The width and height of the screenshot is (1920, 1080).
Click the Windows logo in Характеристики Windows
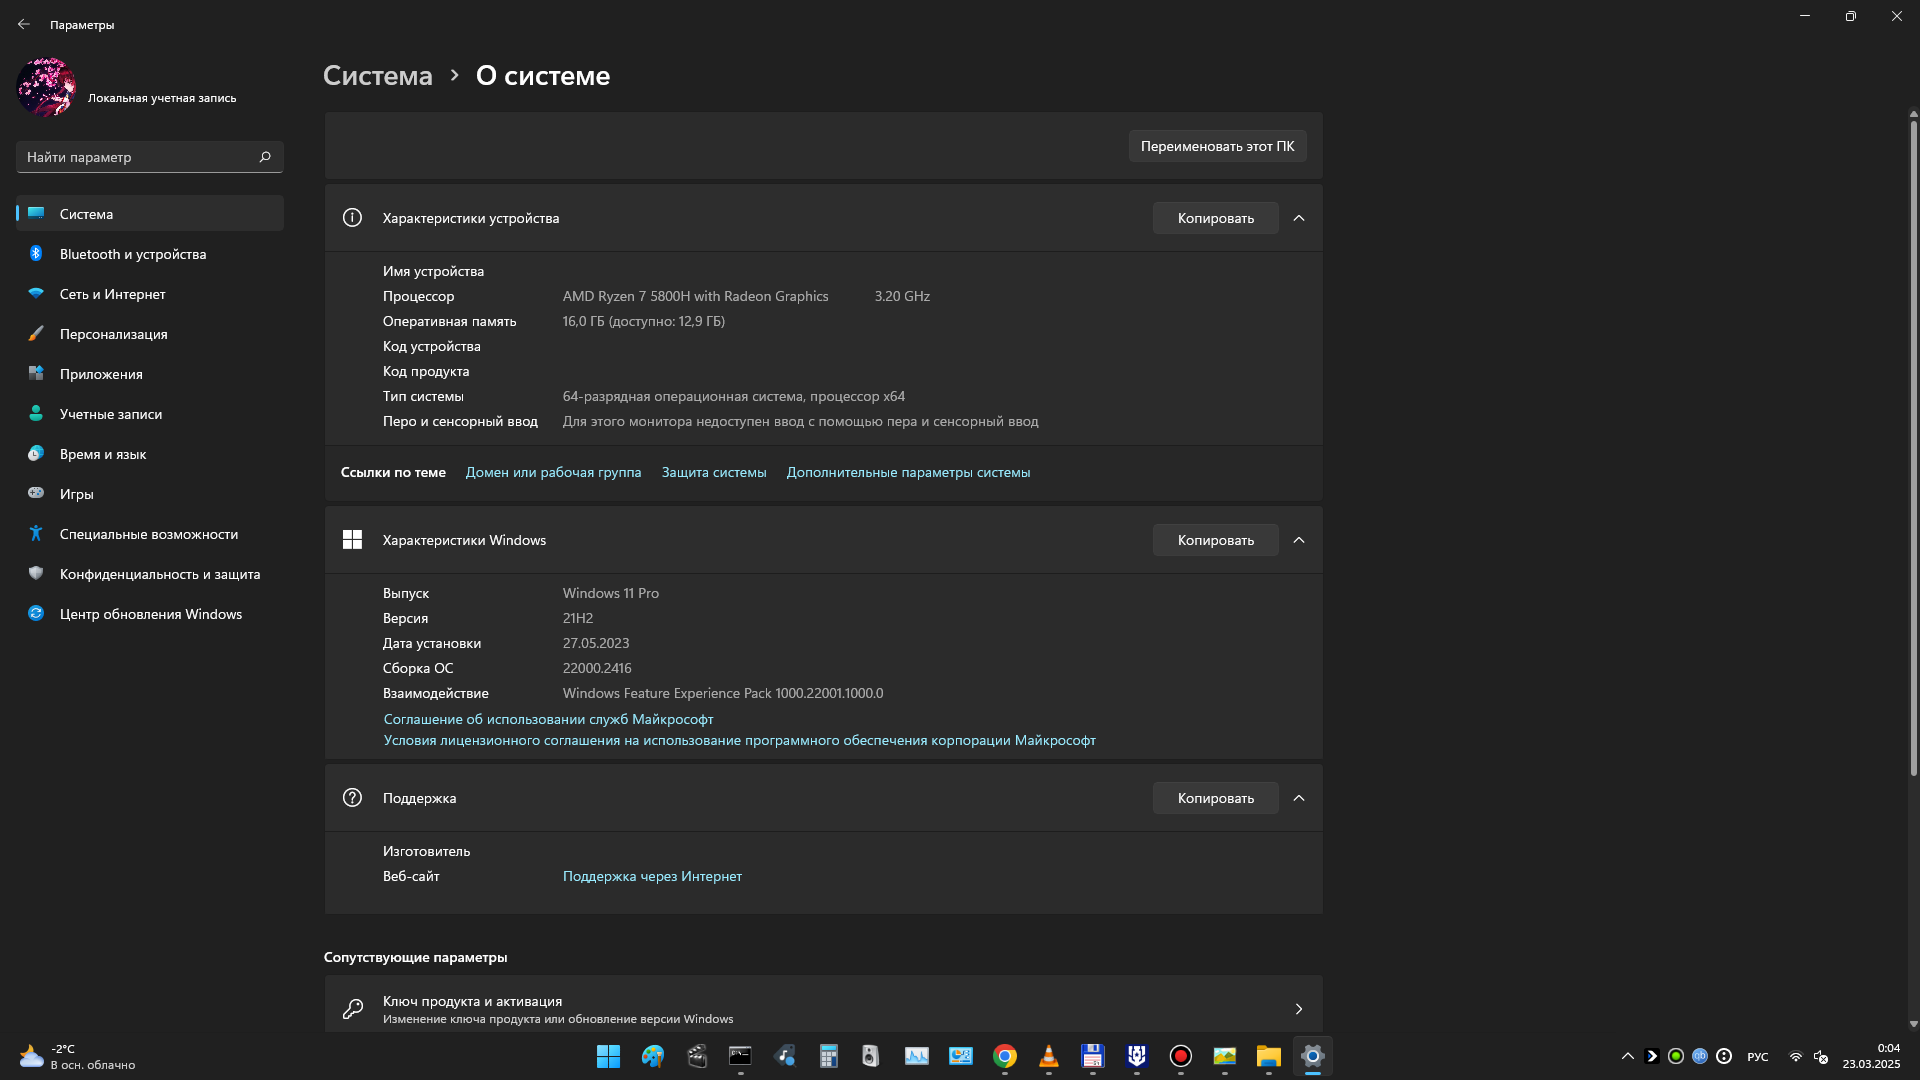pyautogui.click(x=352, y=540)
